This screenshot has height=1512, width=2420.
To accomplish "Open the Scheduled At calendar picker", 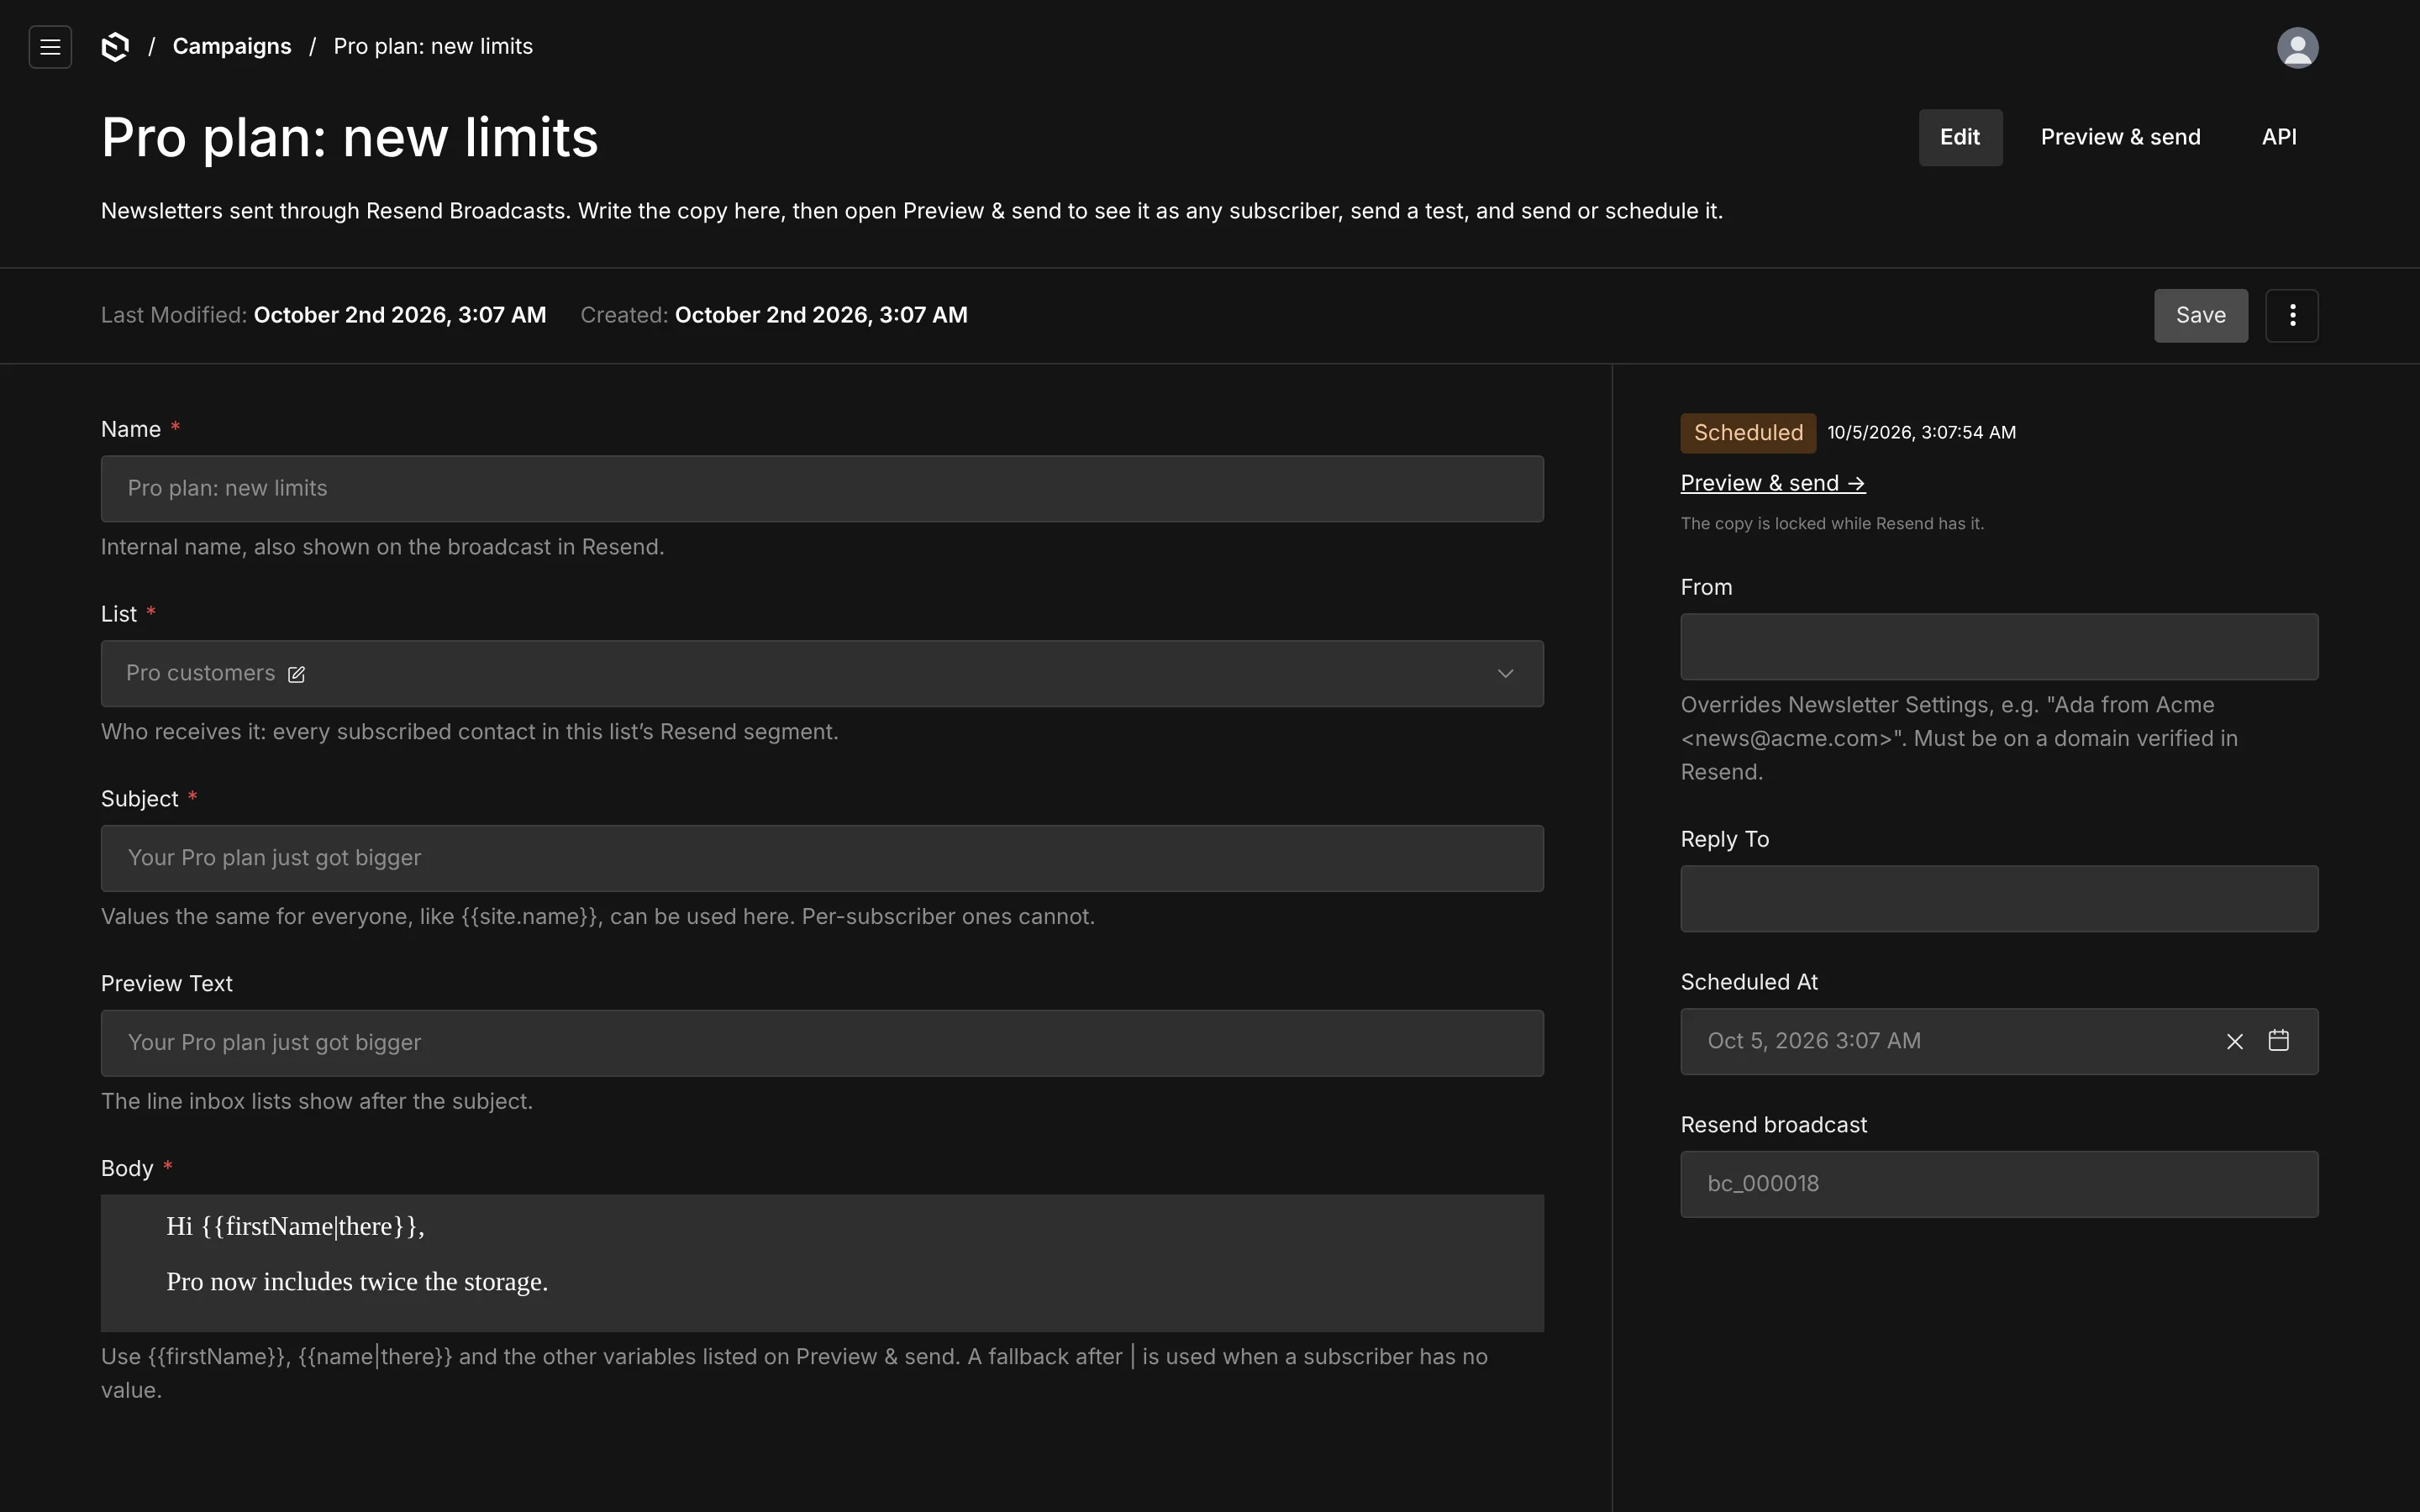I will click(2279, 1041).
